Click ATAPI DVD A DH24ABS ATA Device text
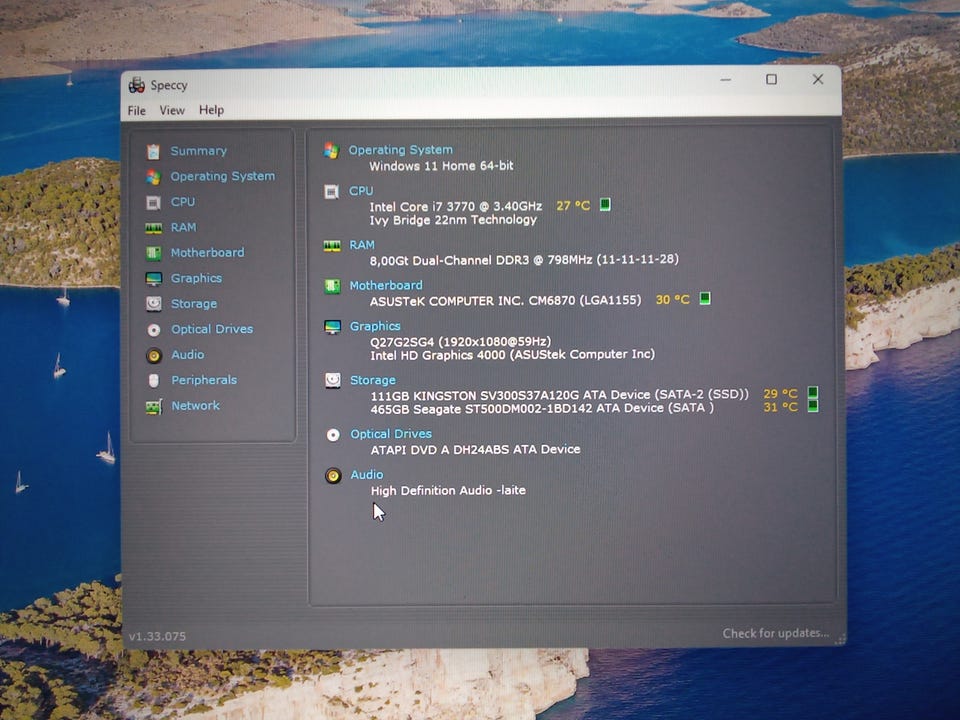 click(x=476, y=449)
